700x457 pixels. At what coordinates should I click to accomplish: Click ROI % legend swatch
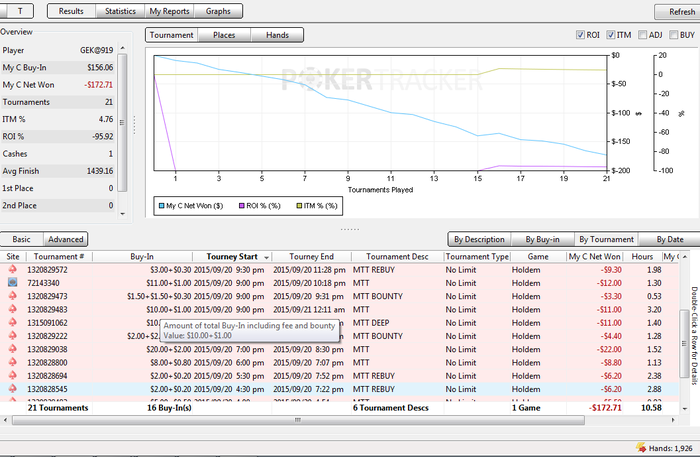coord(242,206)
